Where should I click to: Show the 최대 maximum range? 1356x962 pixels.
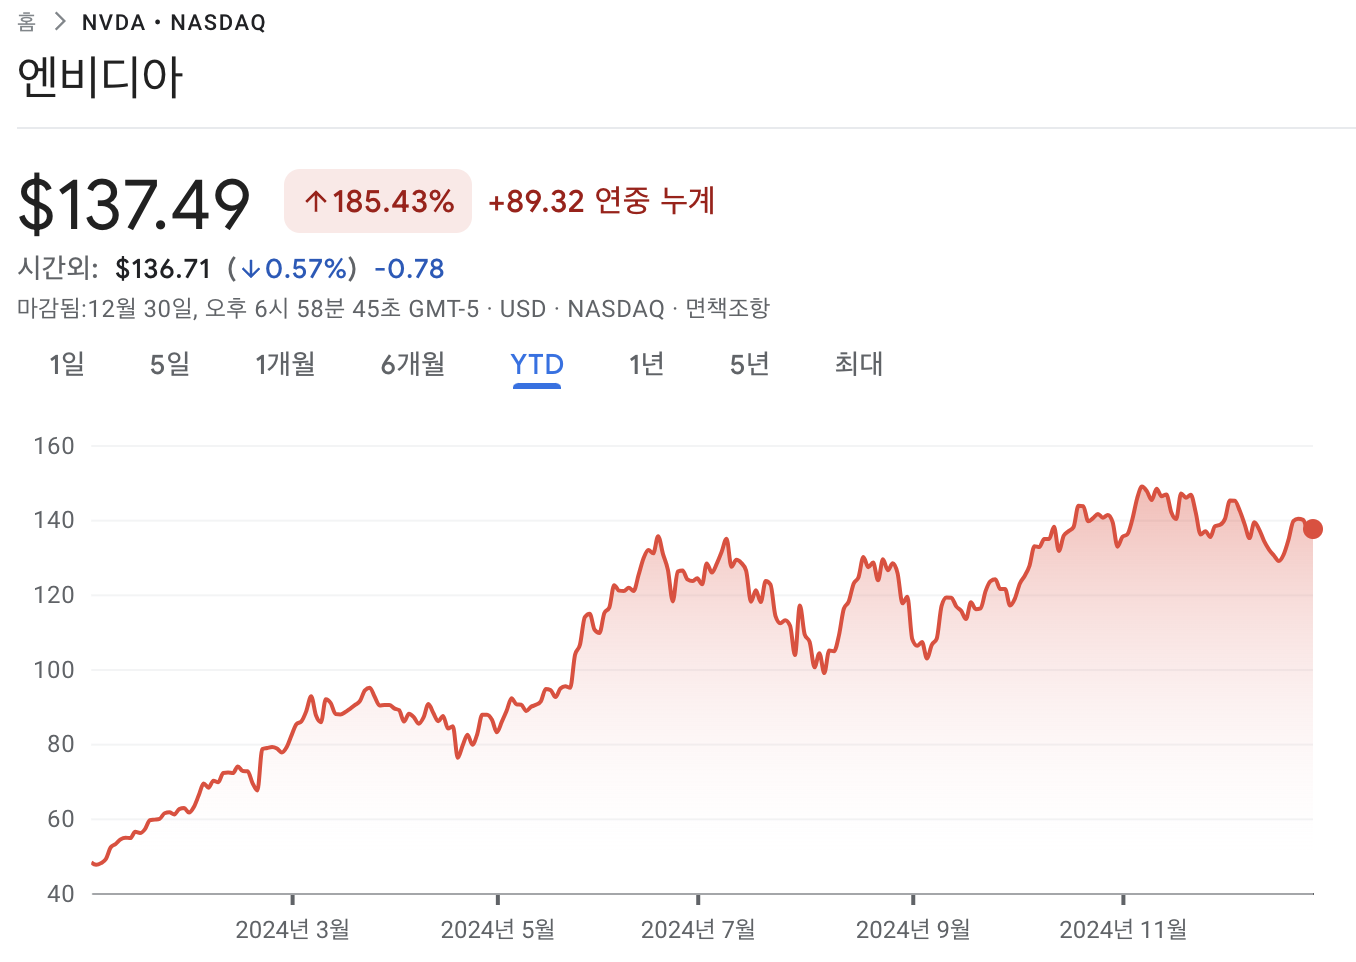[859, 364]
